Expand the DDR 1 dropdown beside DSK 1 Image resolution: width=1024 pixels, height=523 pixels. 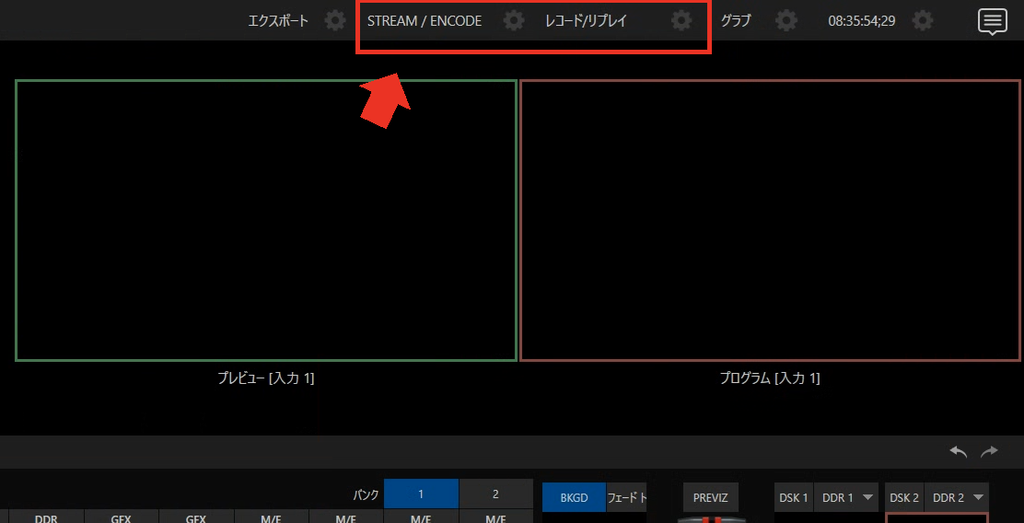[846, 498]
